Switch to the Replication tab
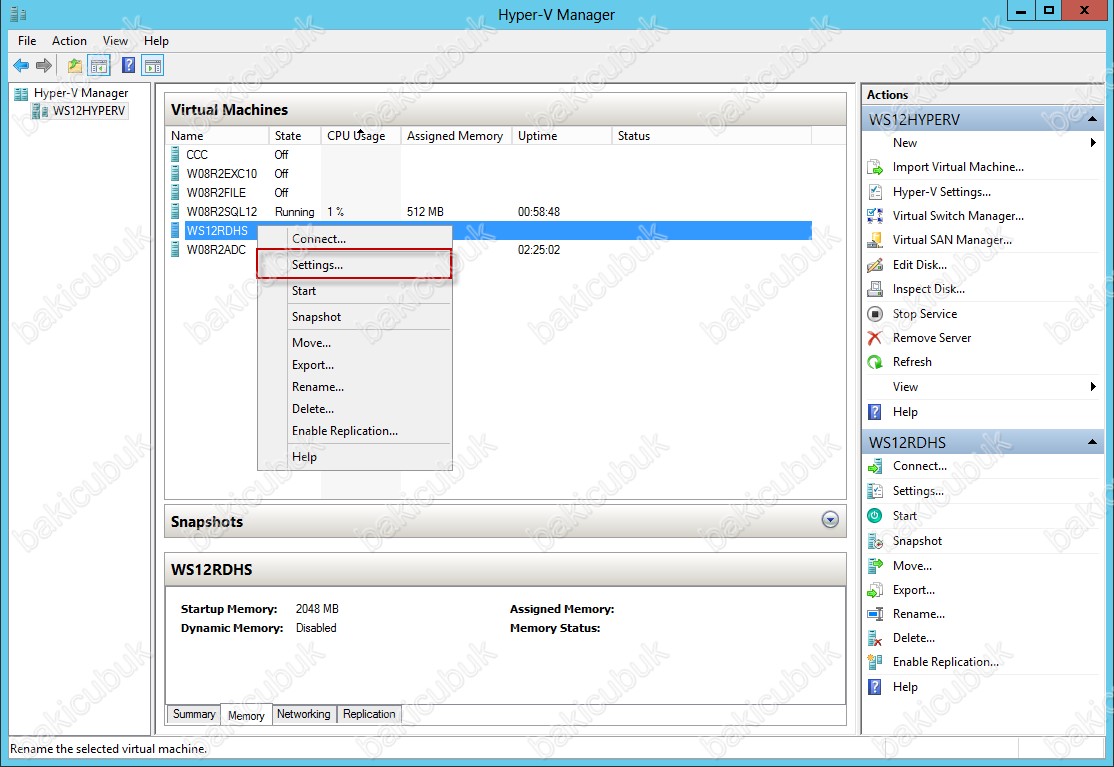 point(369,714)
